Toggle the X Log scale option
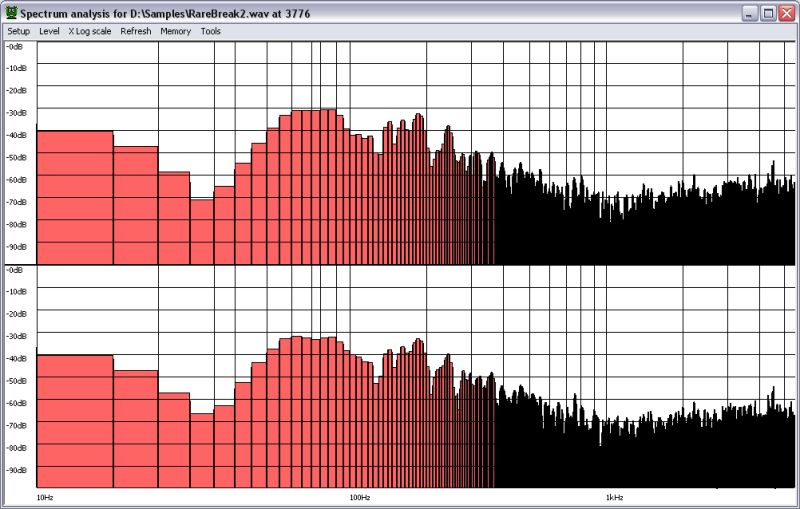Viewport: 800px width, 509px height. pos(90,31)
